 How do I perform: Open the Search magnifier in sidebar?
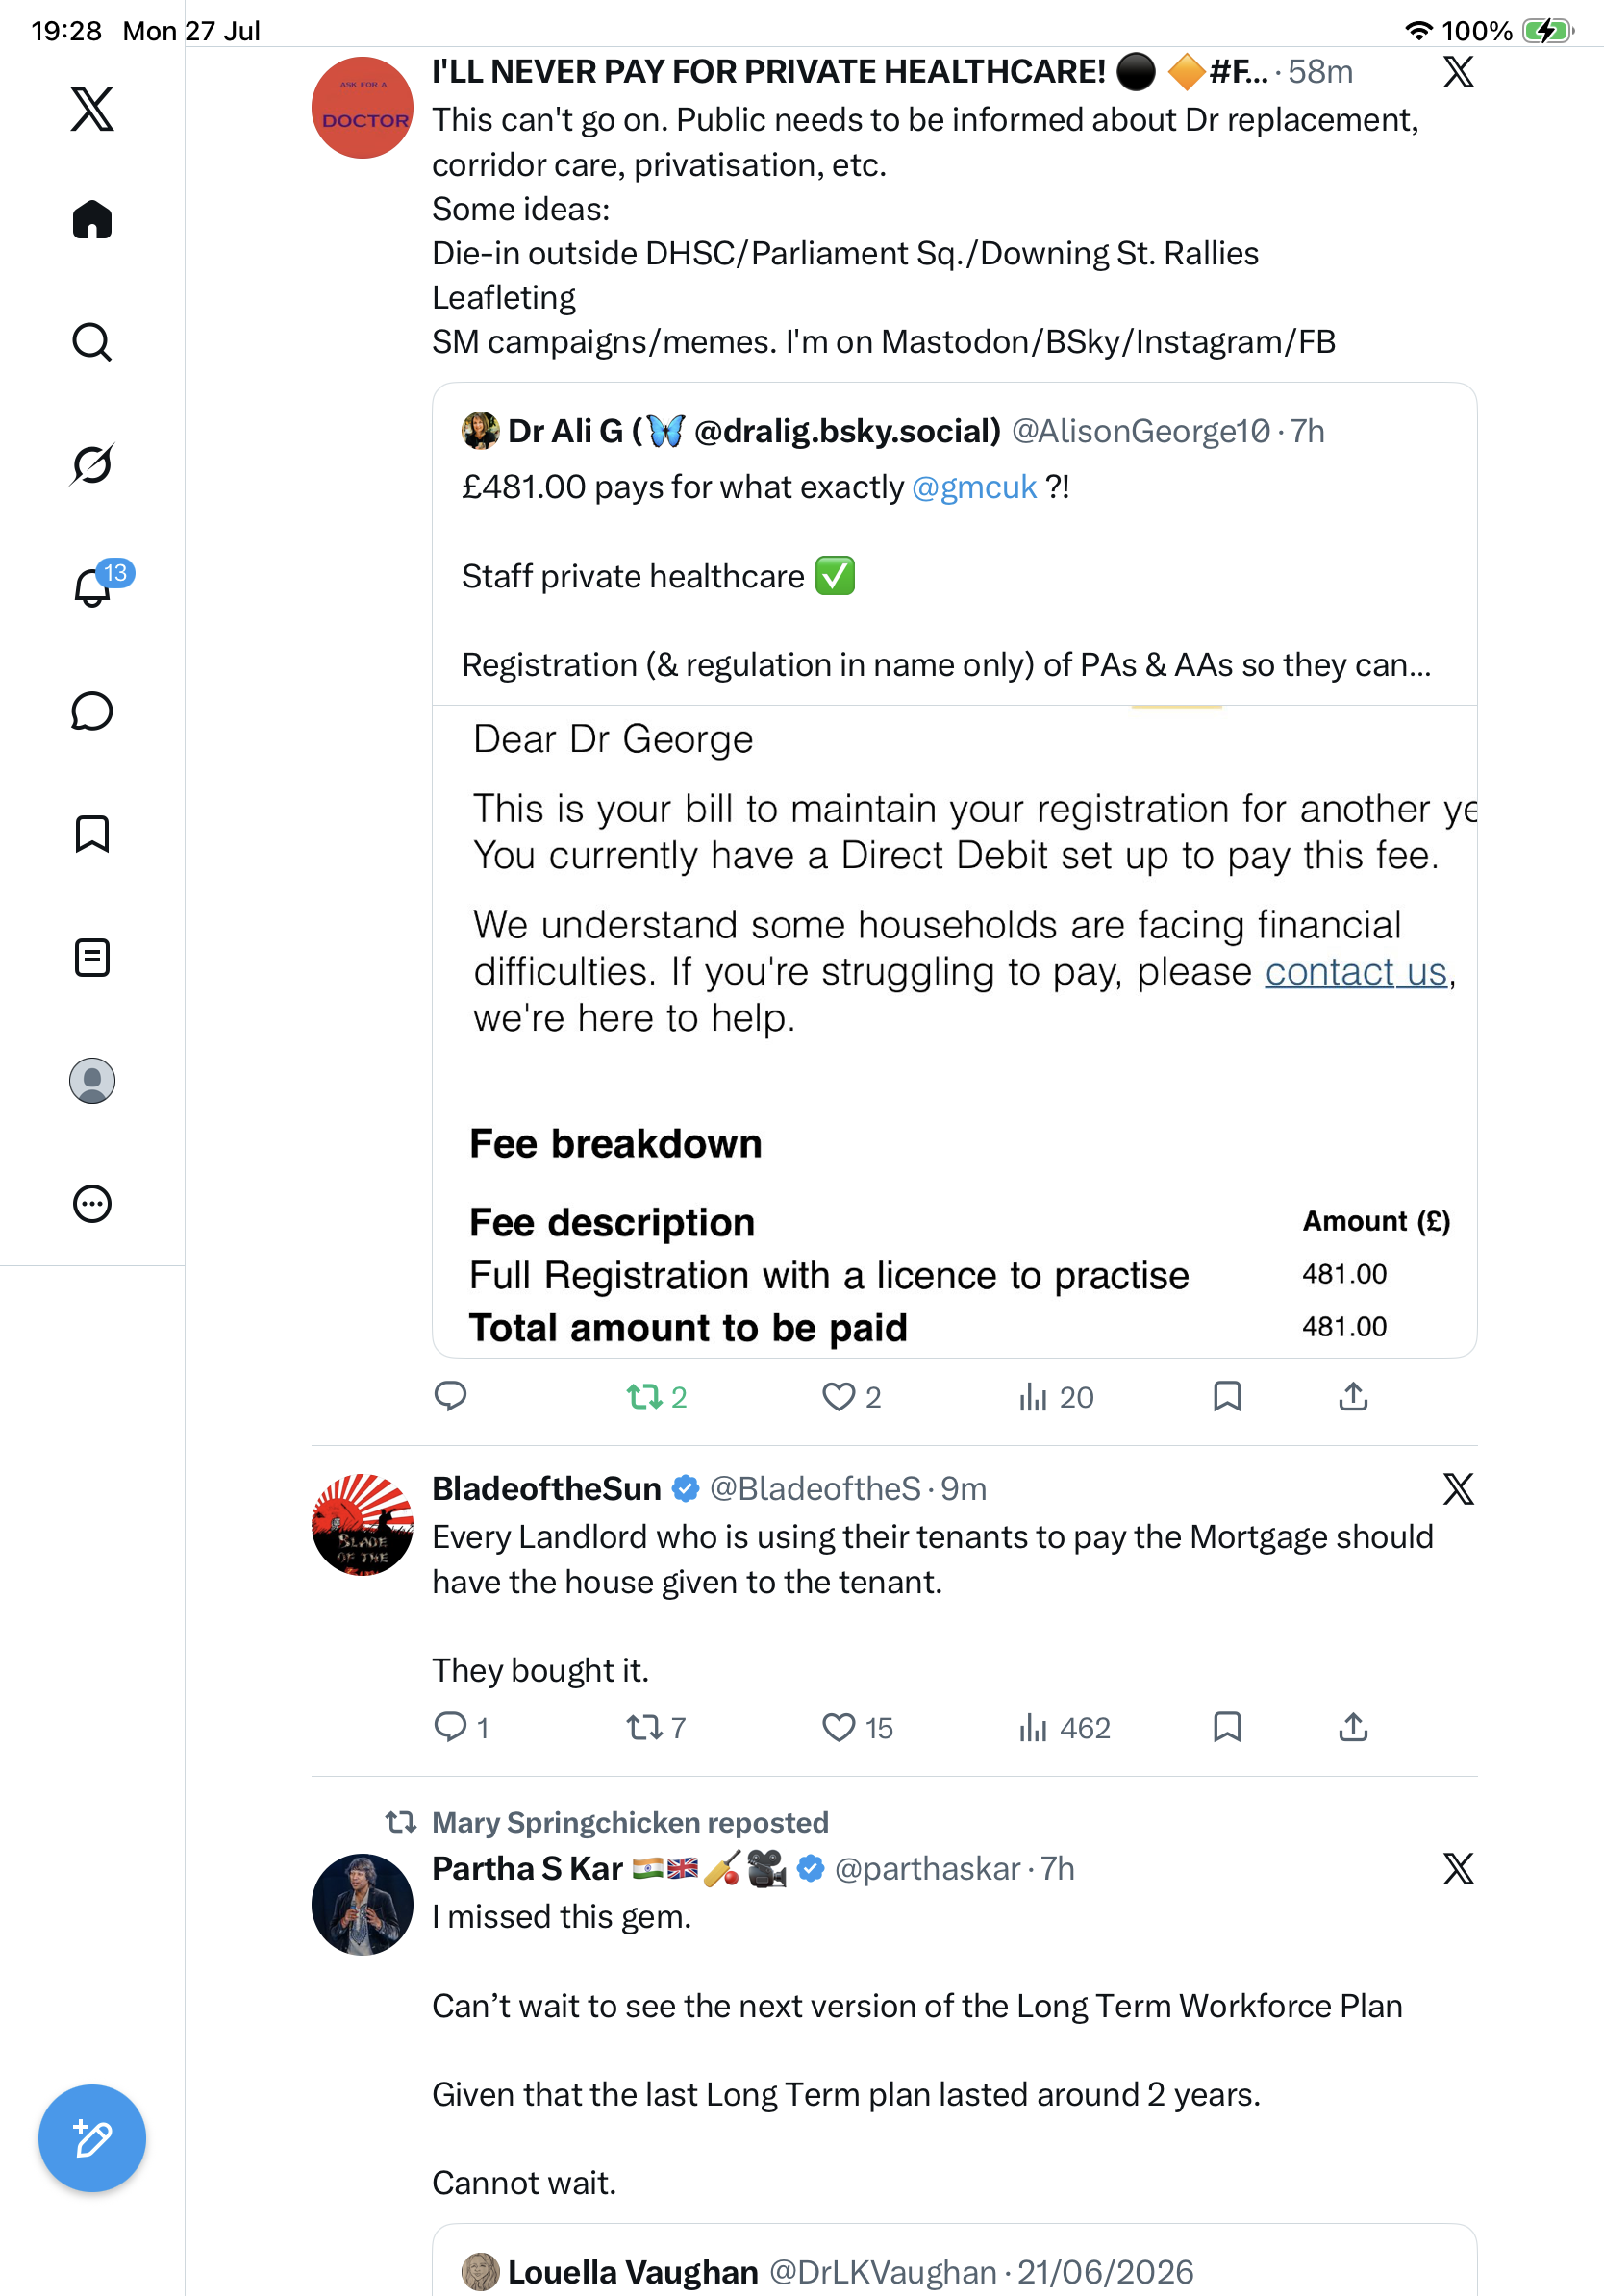(x=92, y=342)
